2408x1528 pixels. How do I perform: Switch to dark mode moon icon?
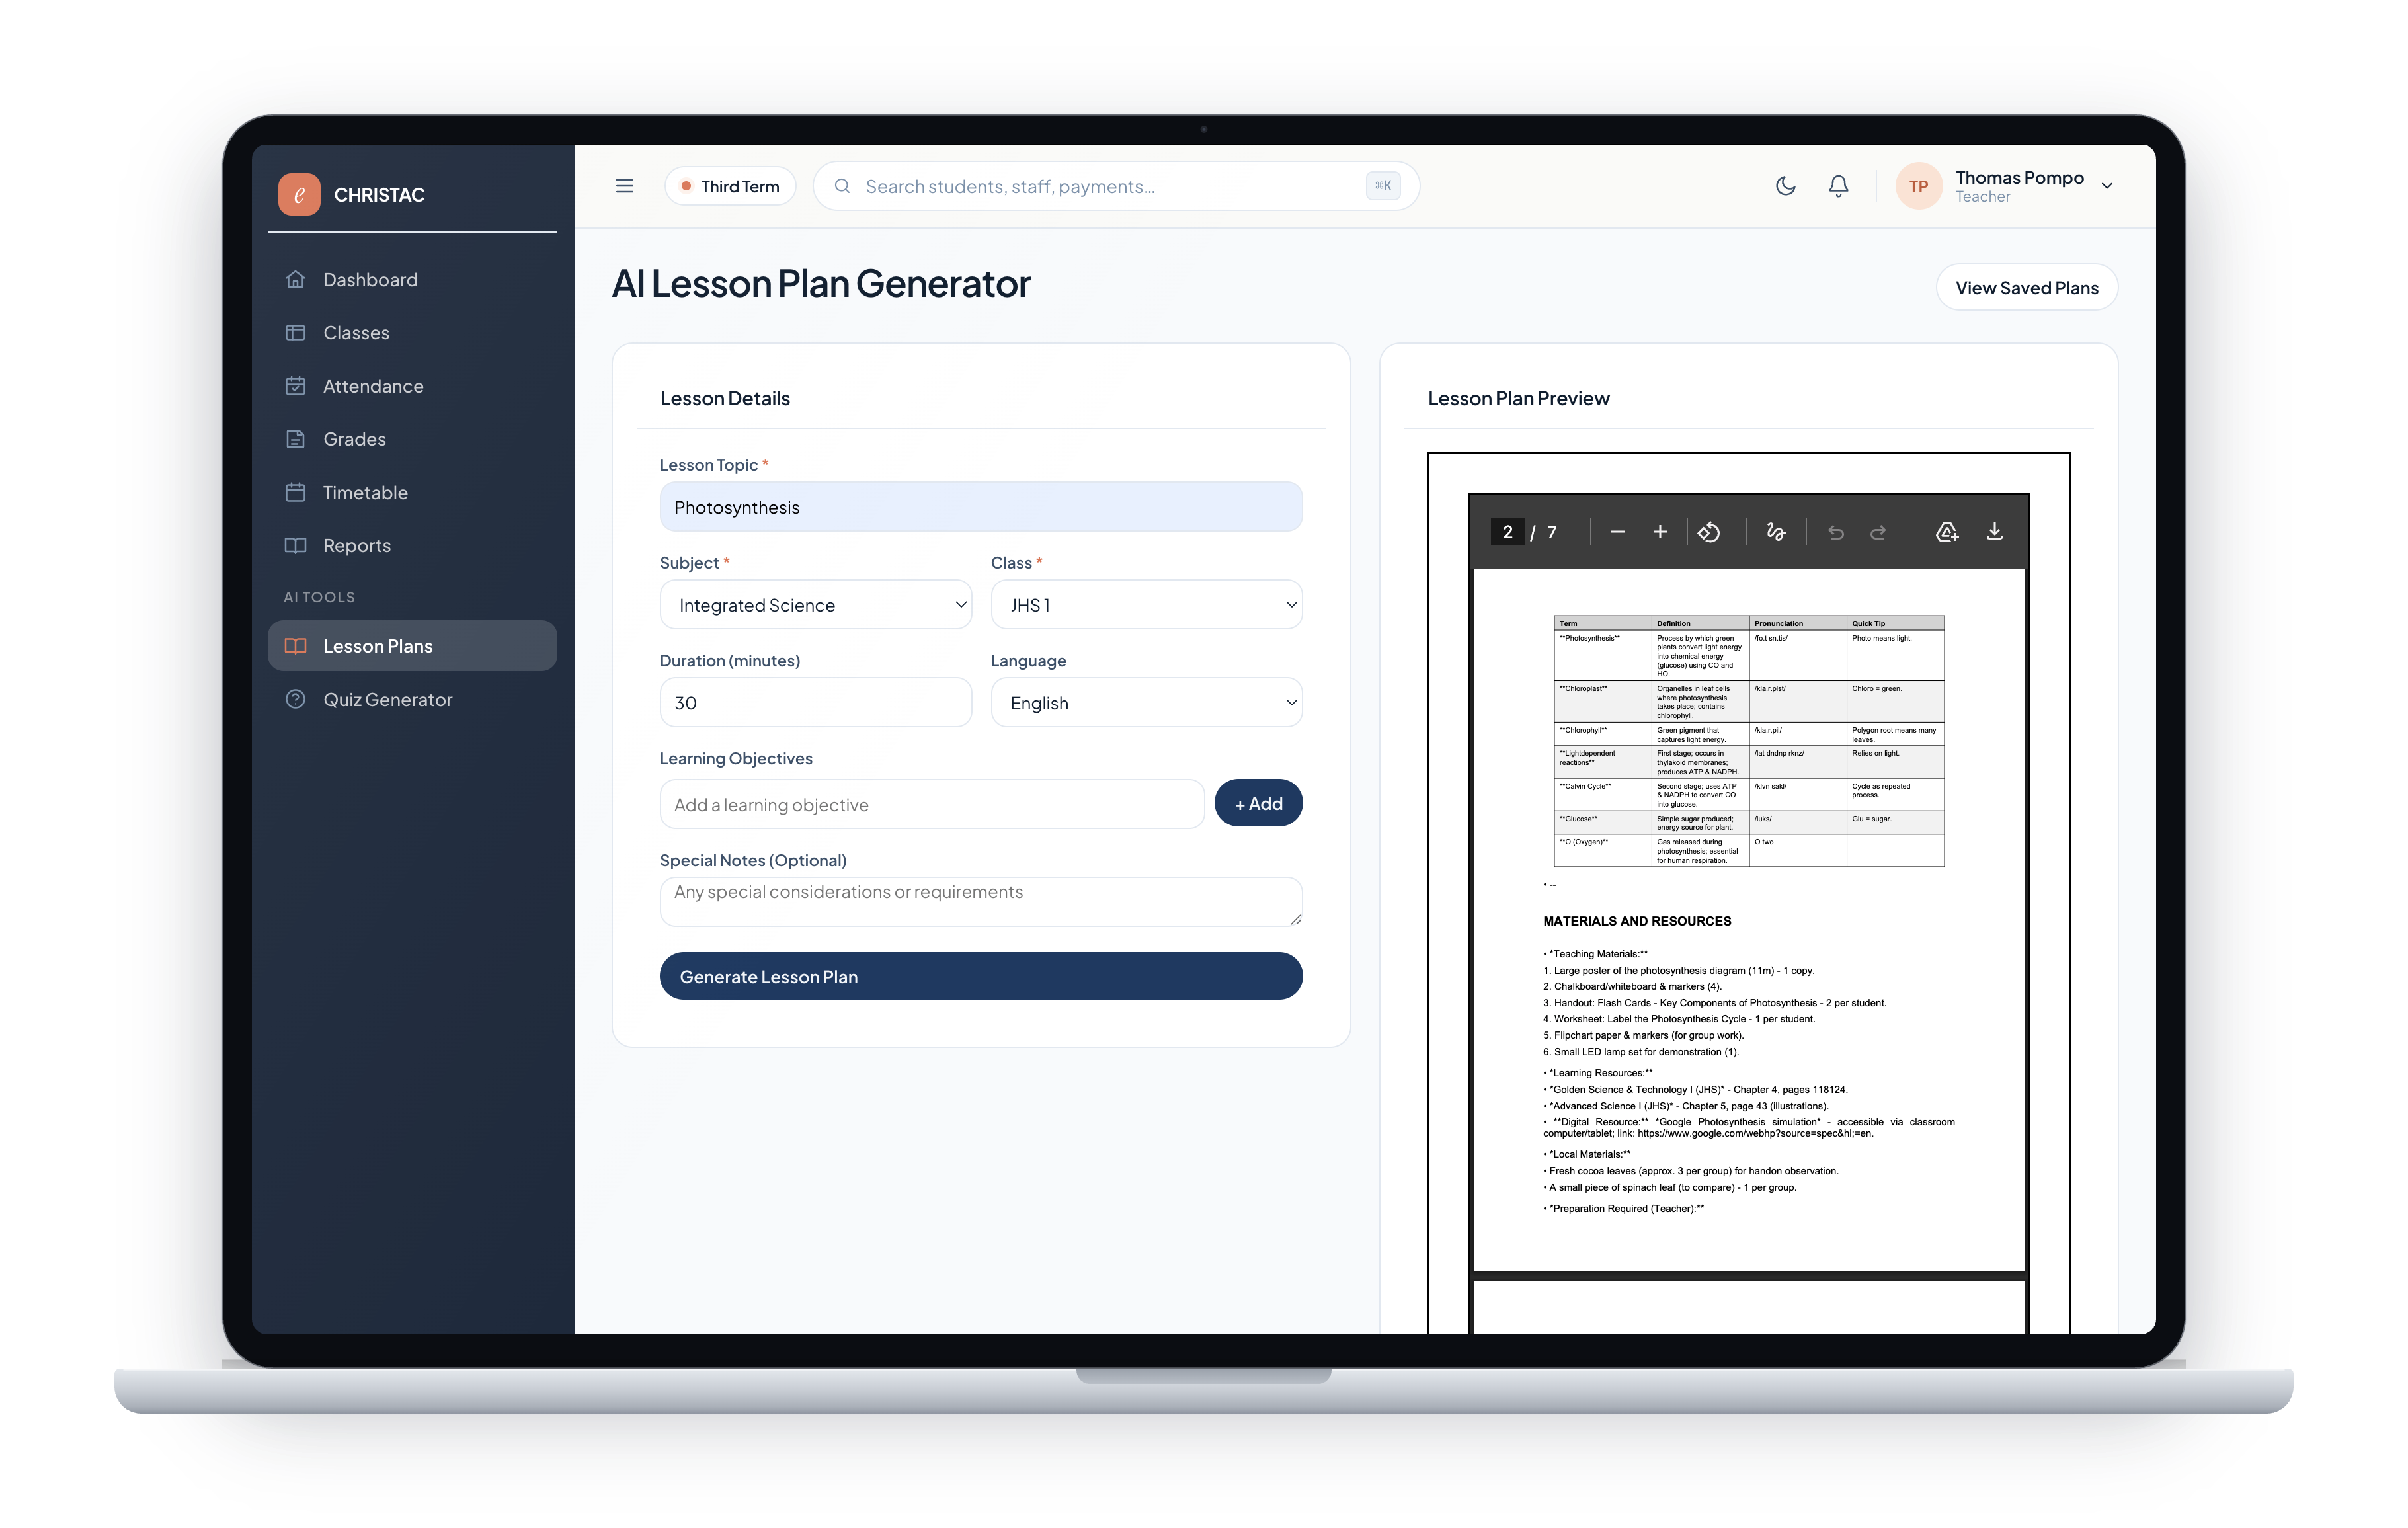click(x=1785, y=186)
